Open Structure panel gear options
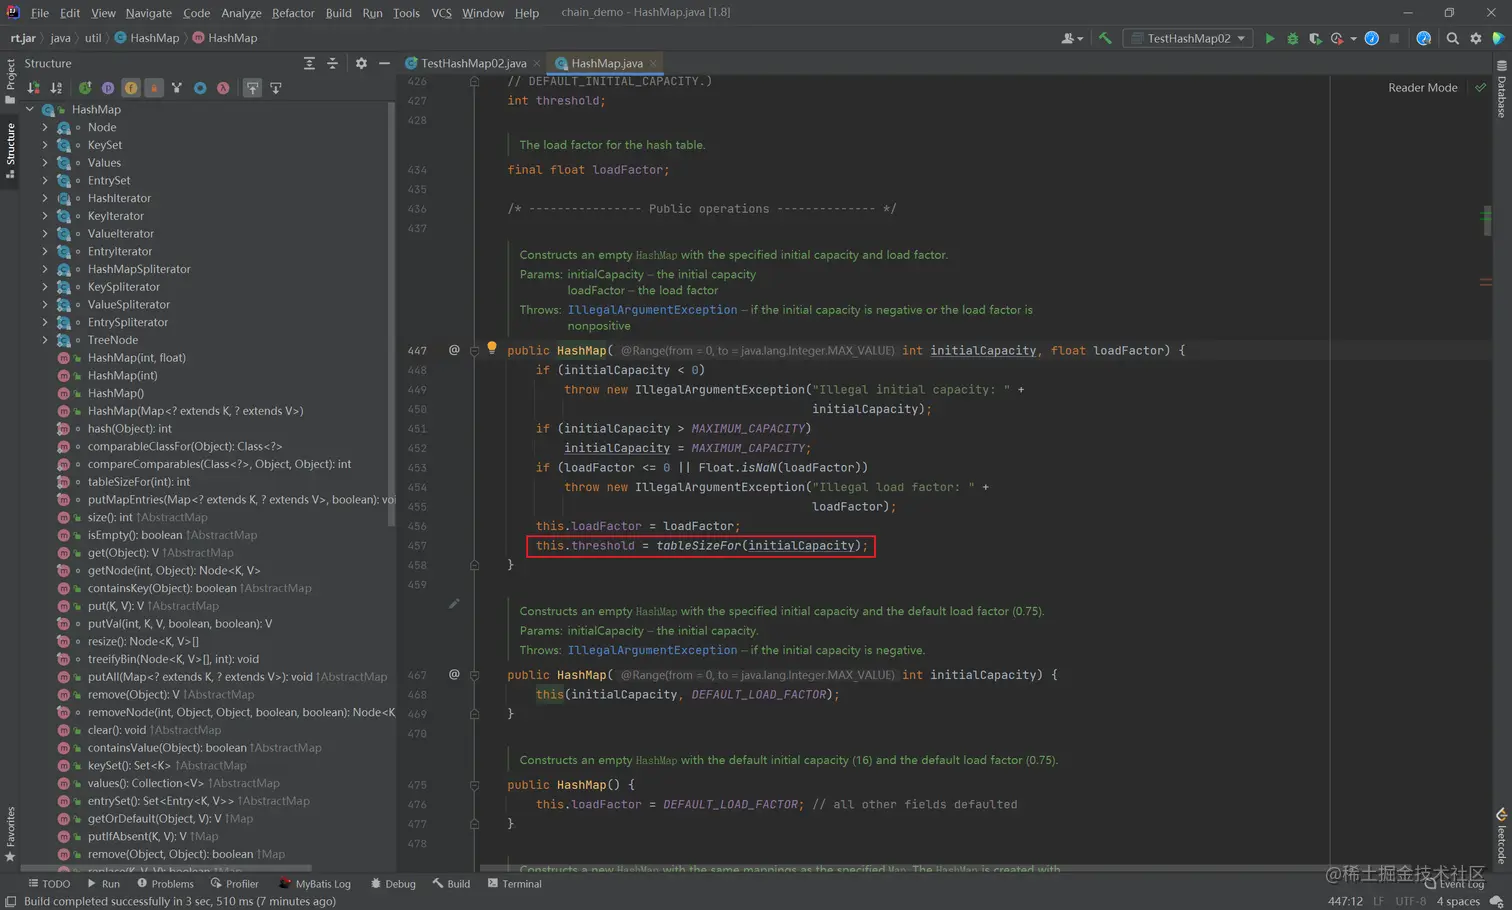The width and height of the screenshot is (1512, 910). [x=361, y=63]
